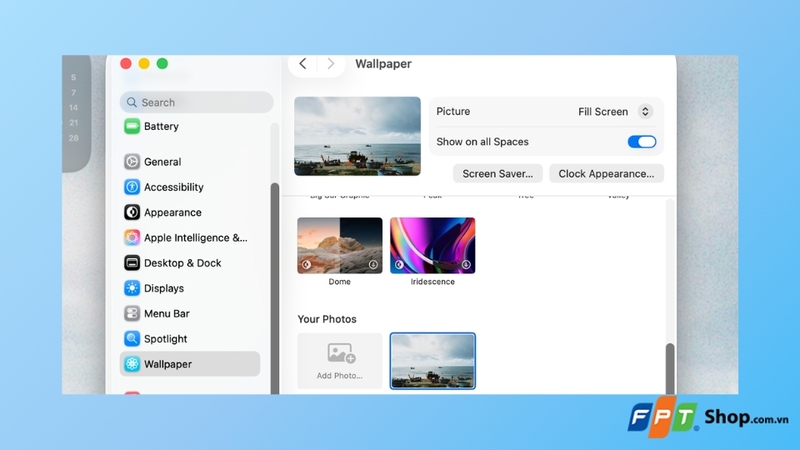Click the Battery icon in sidebar
This screenshot has width=800, height=450.
pos(132,126)
